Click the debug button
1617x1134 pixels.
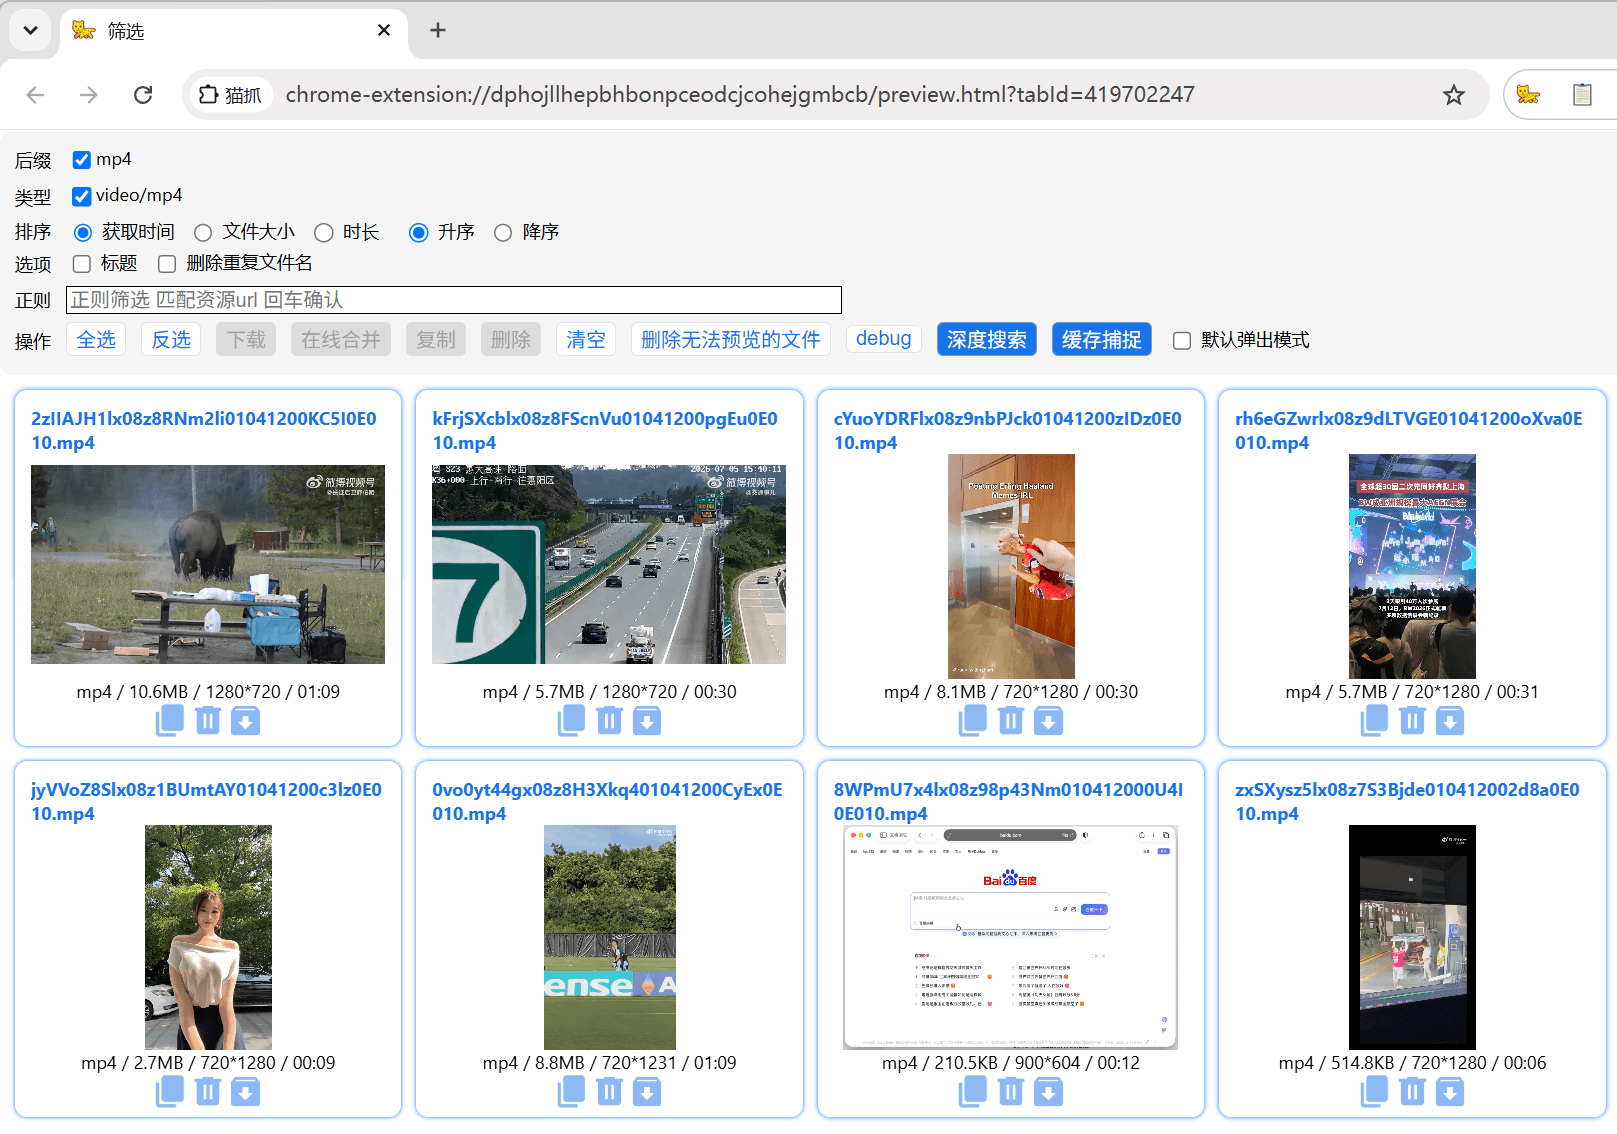884,339
